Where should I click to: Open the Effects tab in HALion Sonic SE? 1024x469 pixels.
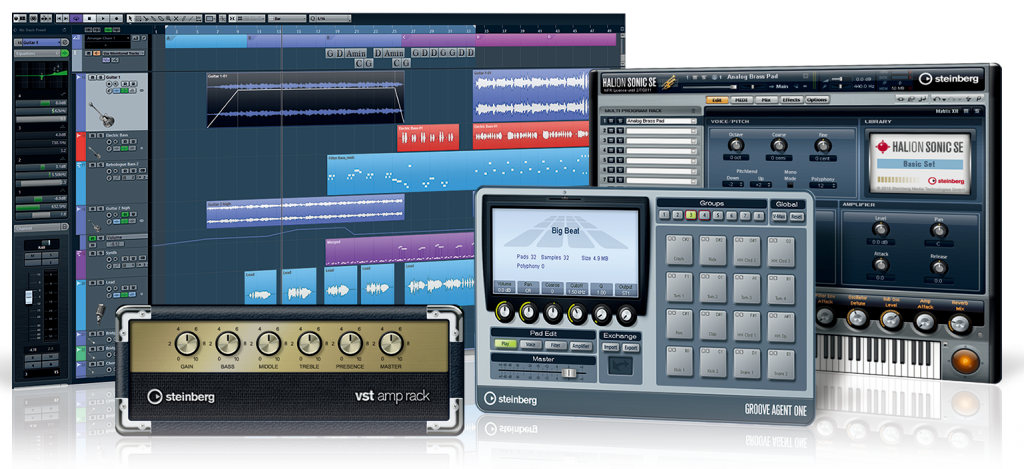792,100
